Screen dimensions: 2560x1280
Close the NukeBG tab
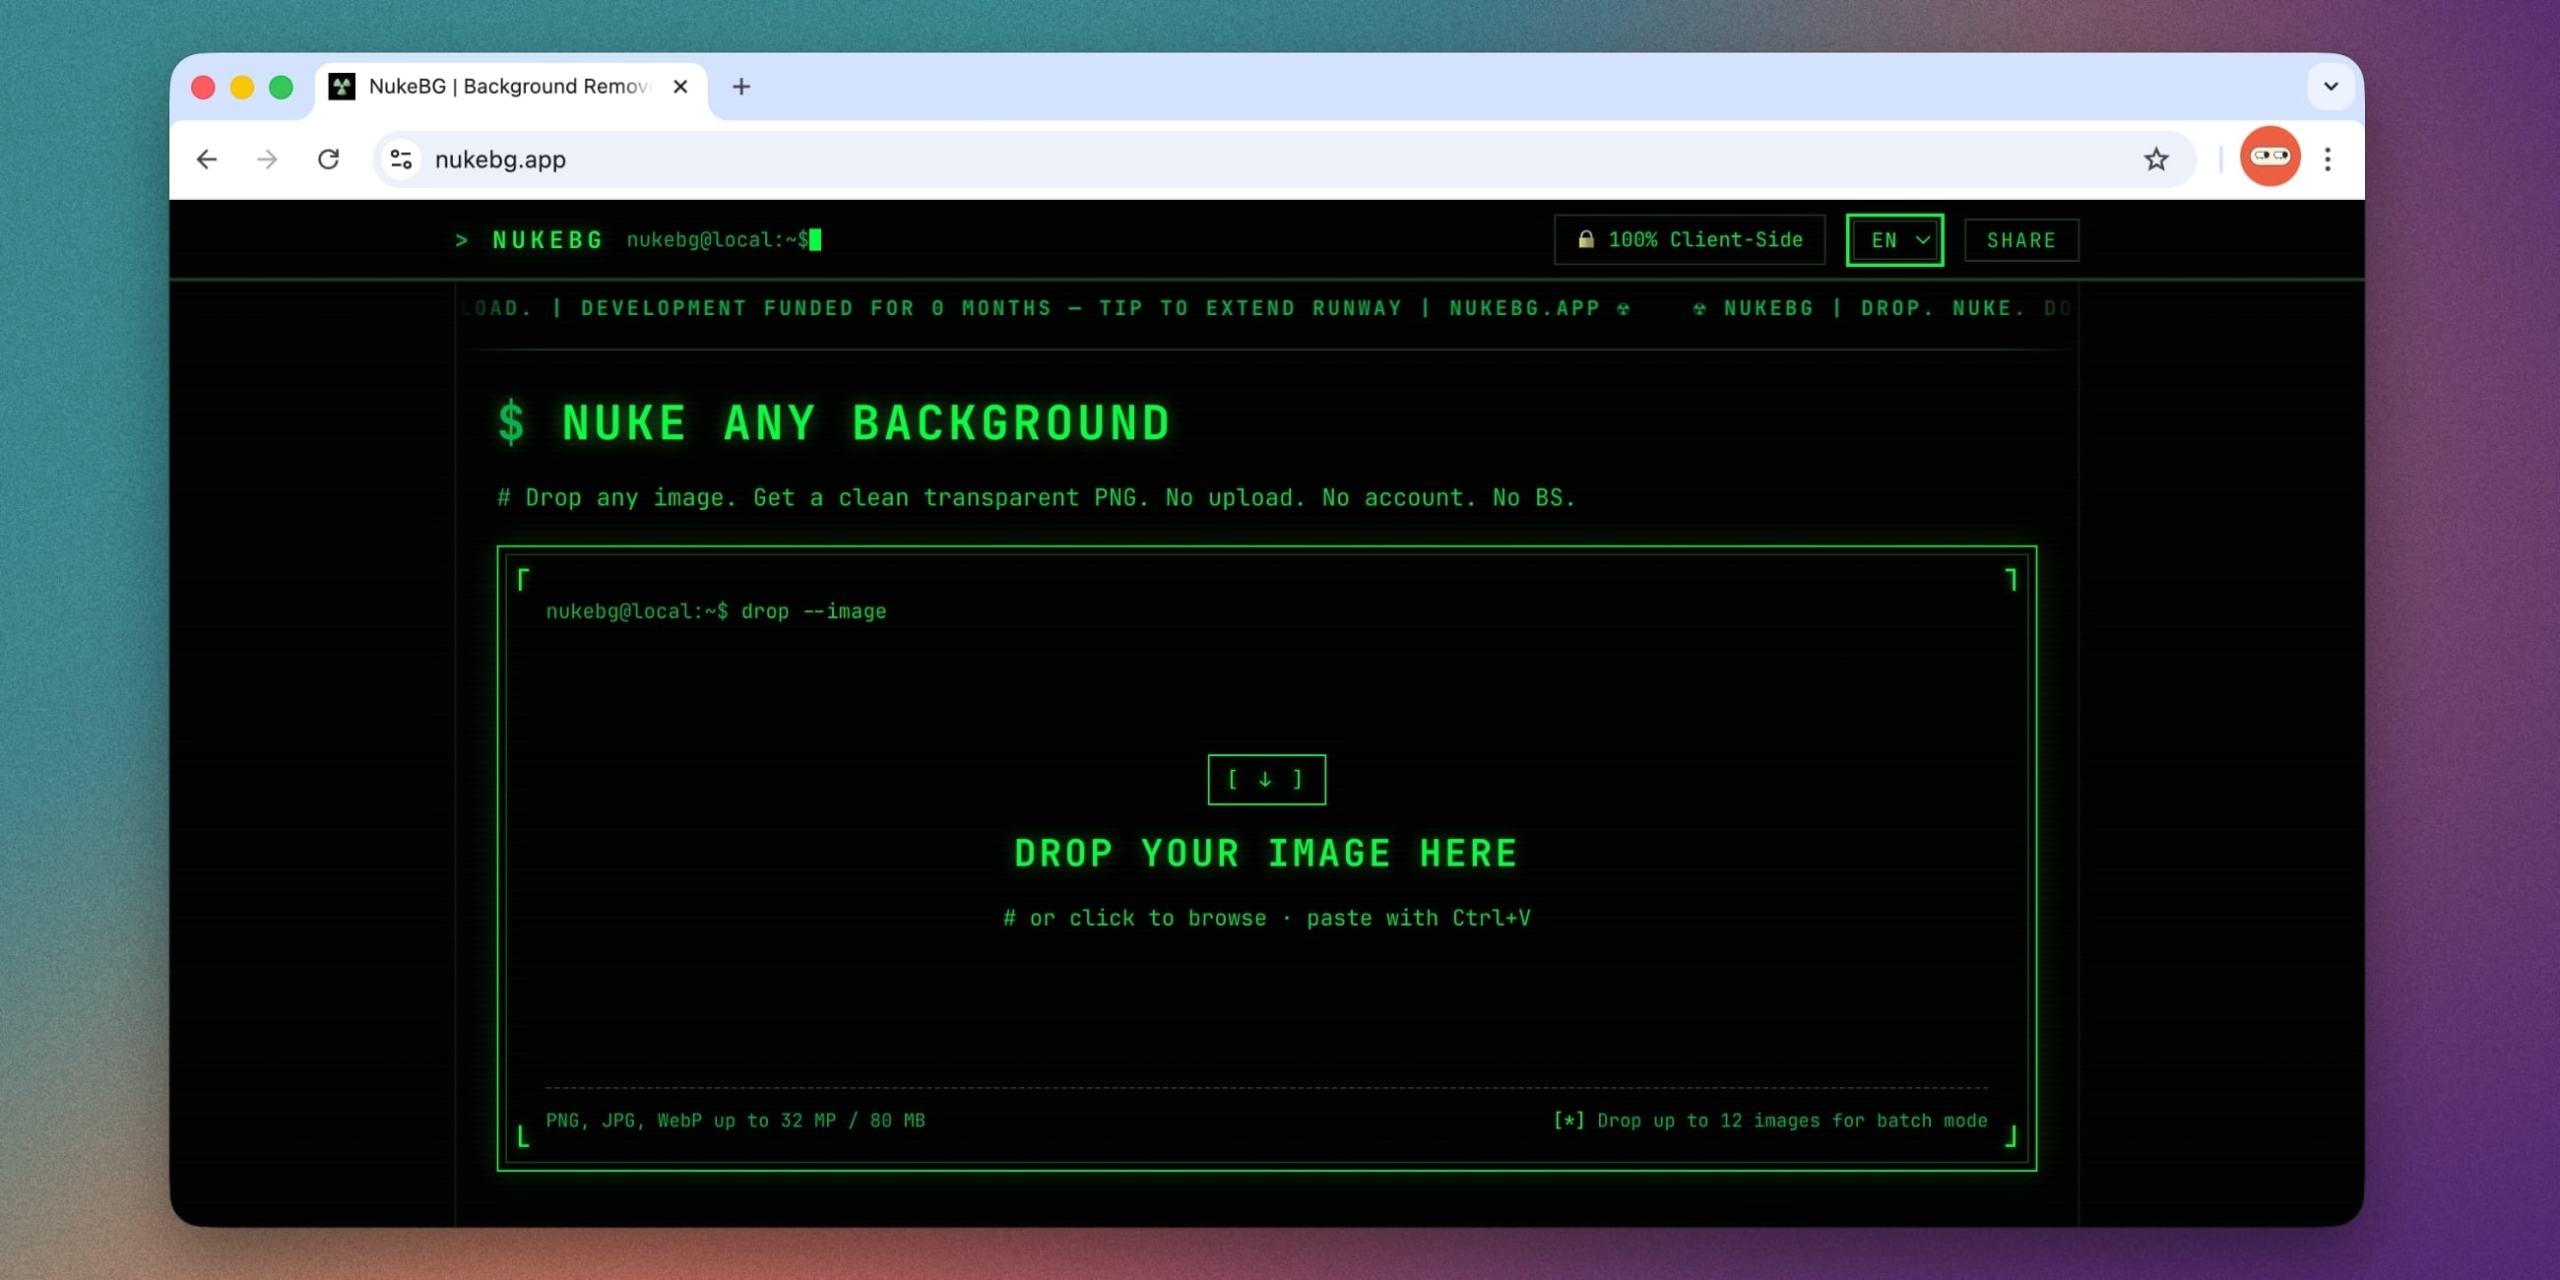pos(680,87)
